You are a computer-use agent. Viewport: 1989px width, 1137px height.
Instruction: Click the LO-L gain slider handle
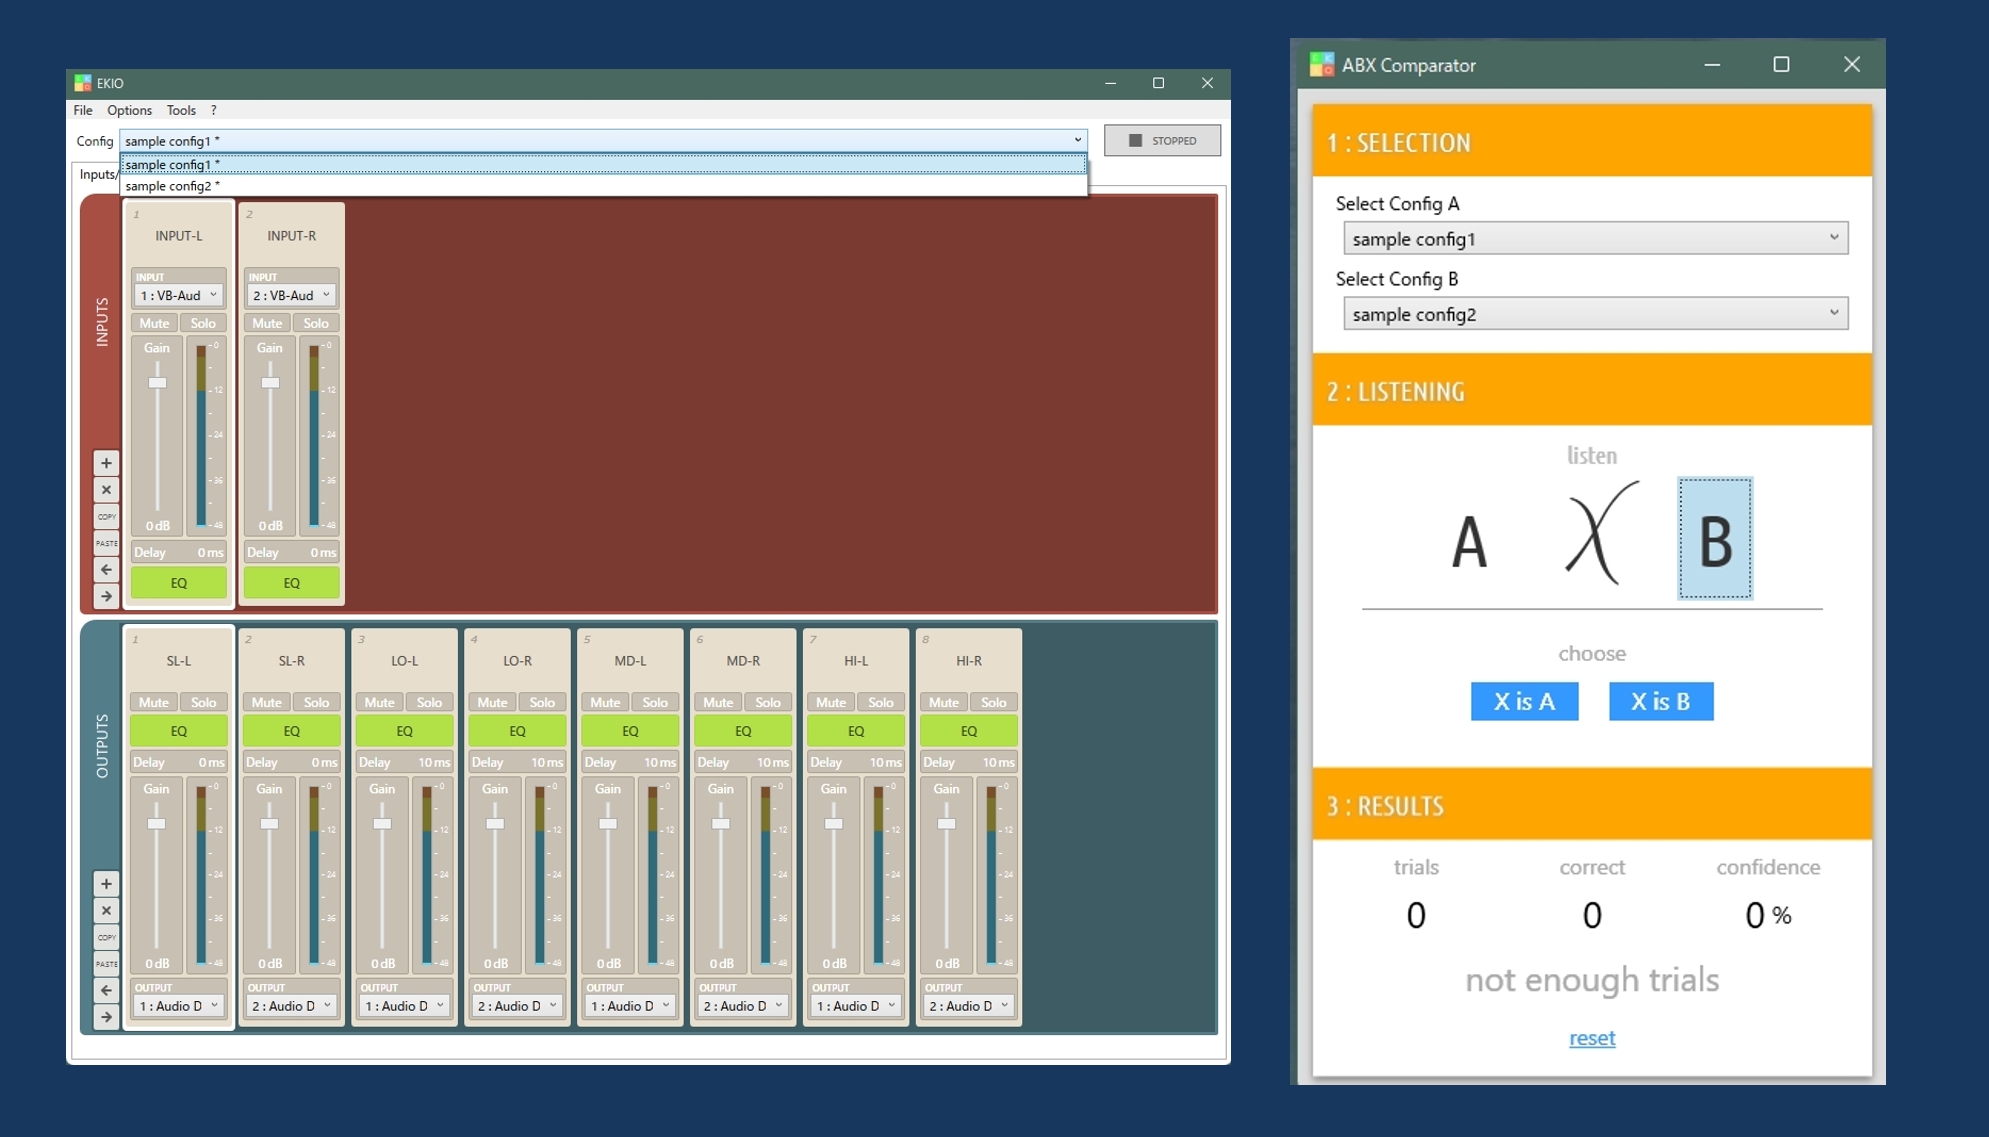coord(382,824)
